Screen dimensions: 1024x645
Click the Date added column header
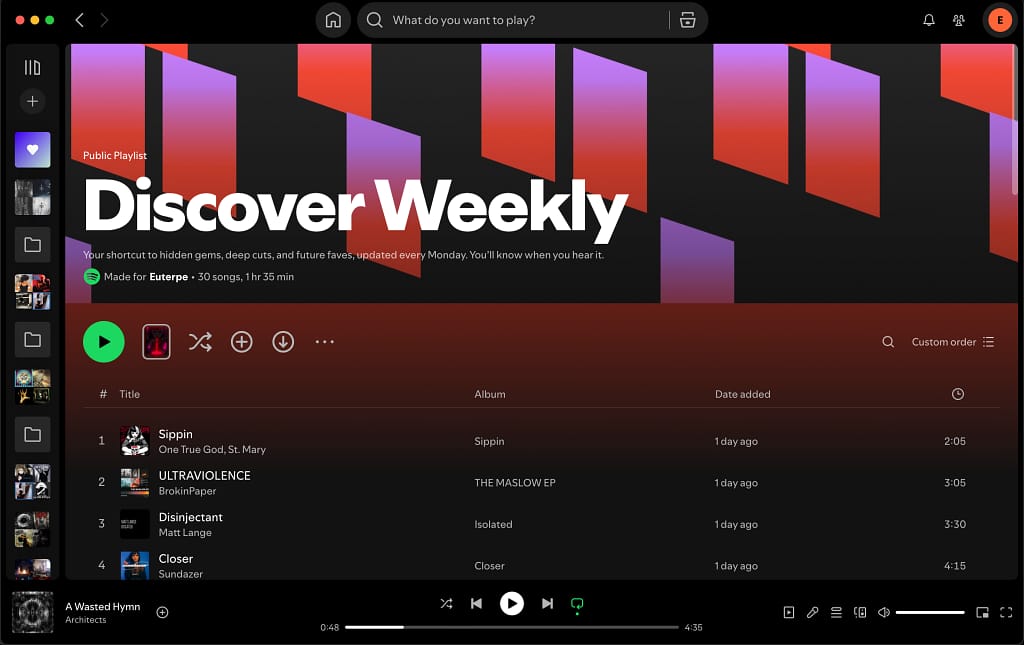click(x=743, y=394)
